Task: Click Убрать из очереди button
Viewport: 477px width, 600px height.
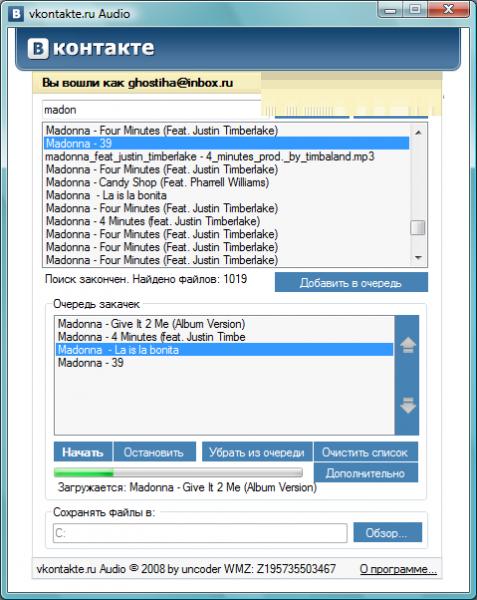Action: [257, 452]
